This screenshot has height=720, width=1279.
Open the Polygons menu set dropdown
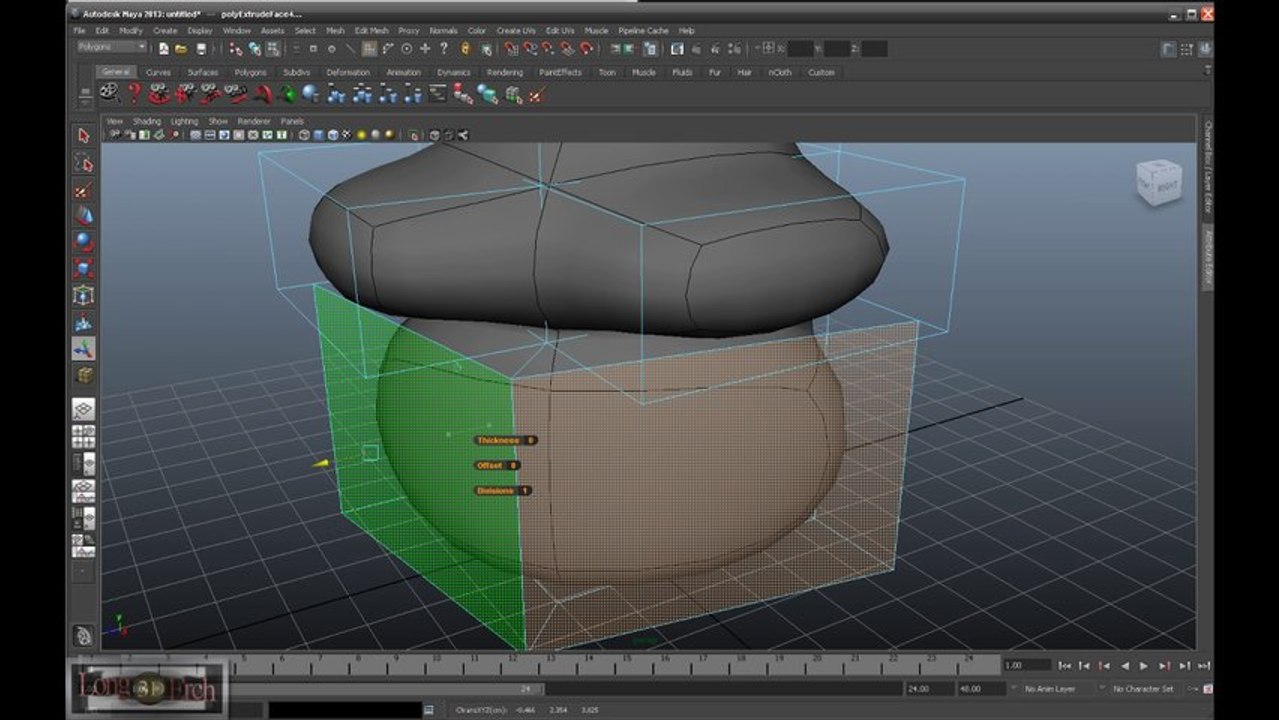point(112,47)
